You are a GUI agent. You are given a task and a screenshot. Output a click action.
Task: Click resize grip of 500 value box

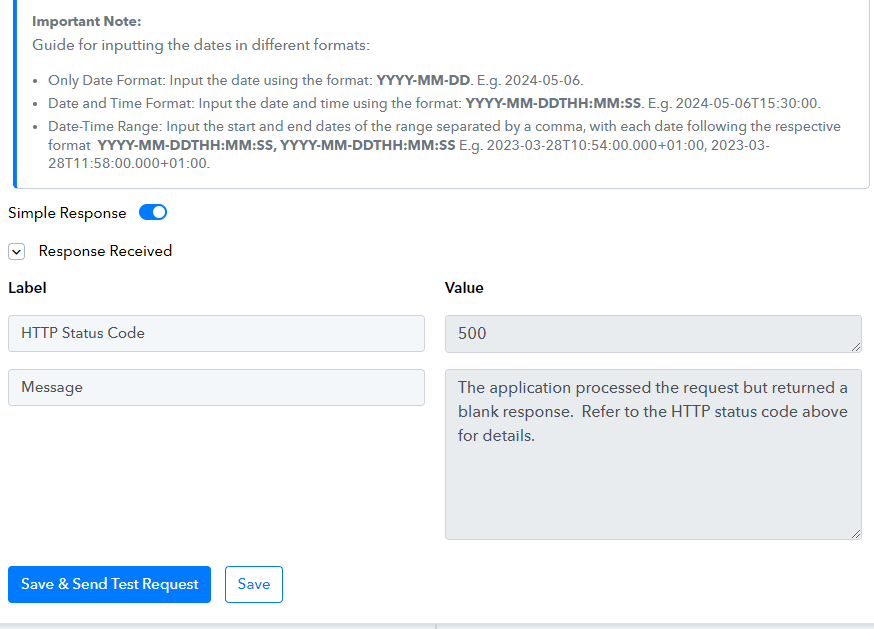pos(856,347)
